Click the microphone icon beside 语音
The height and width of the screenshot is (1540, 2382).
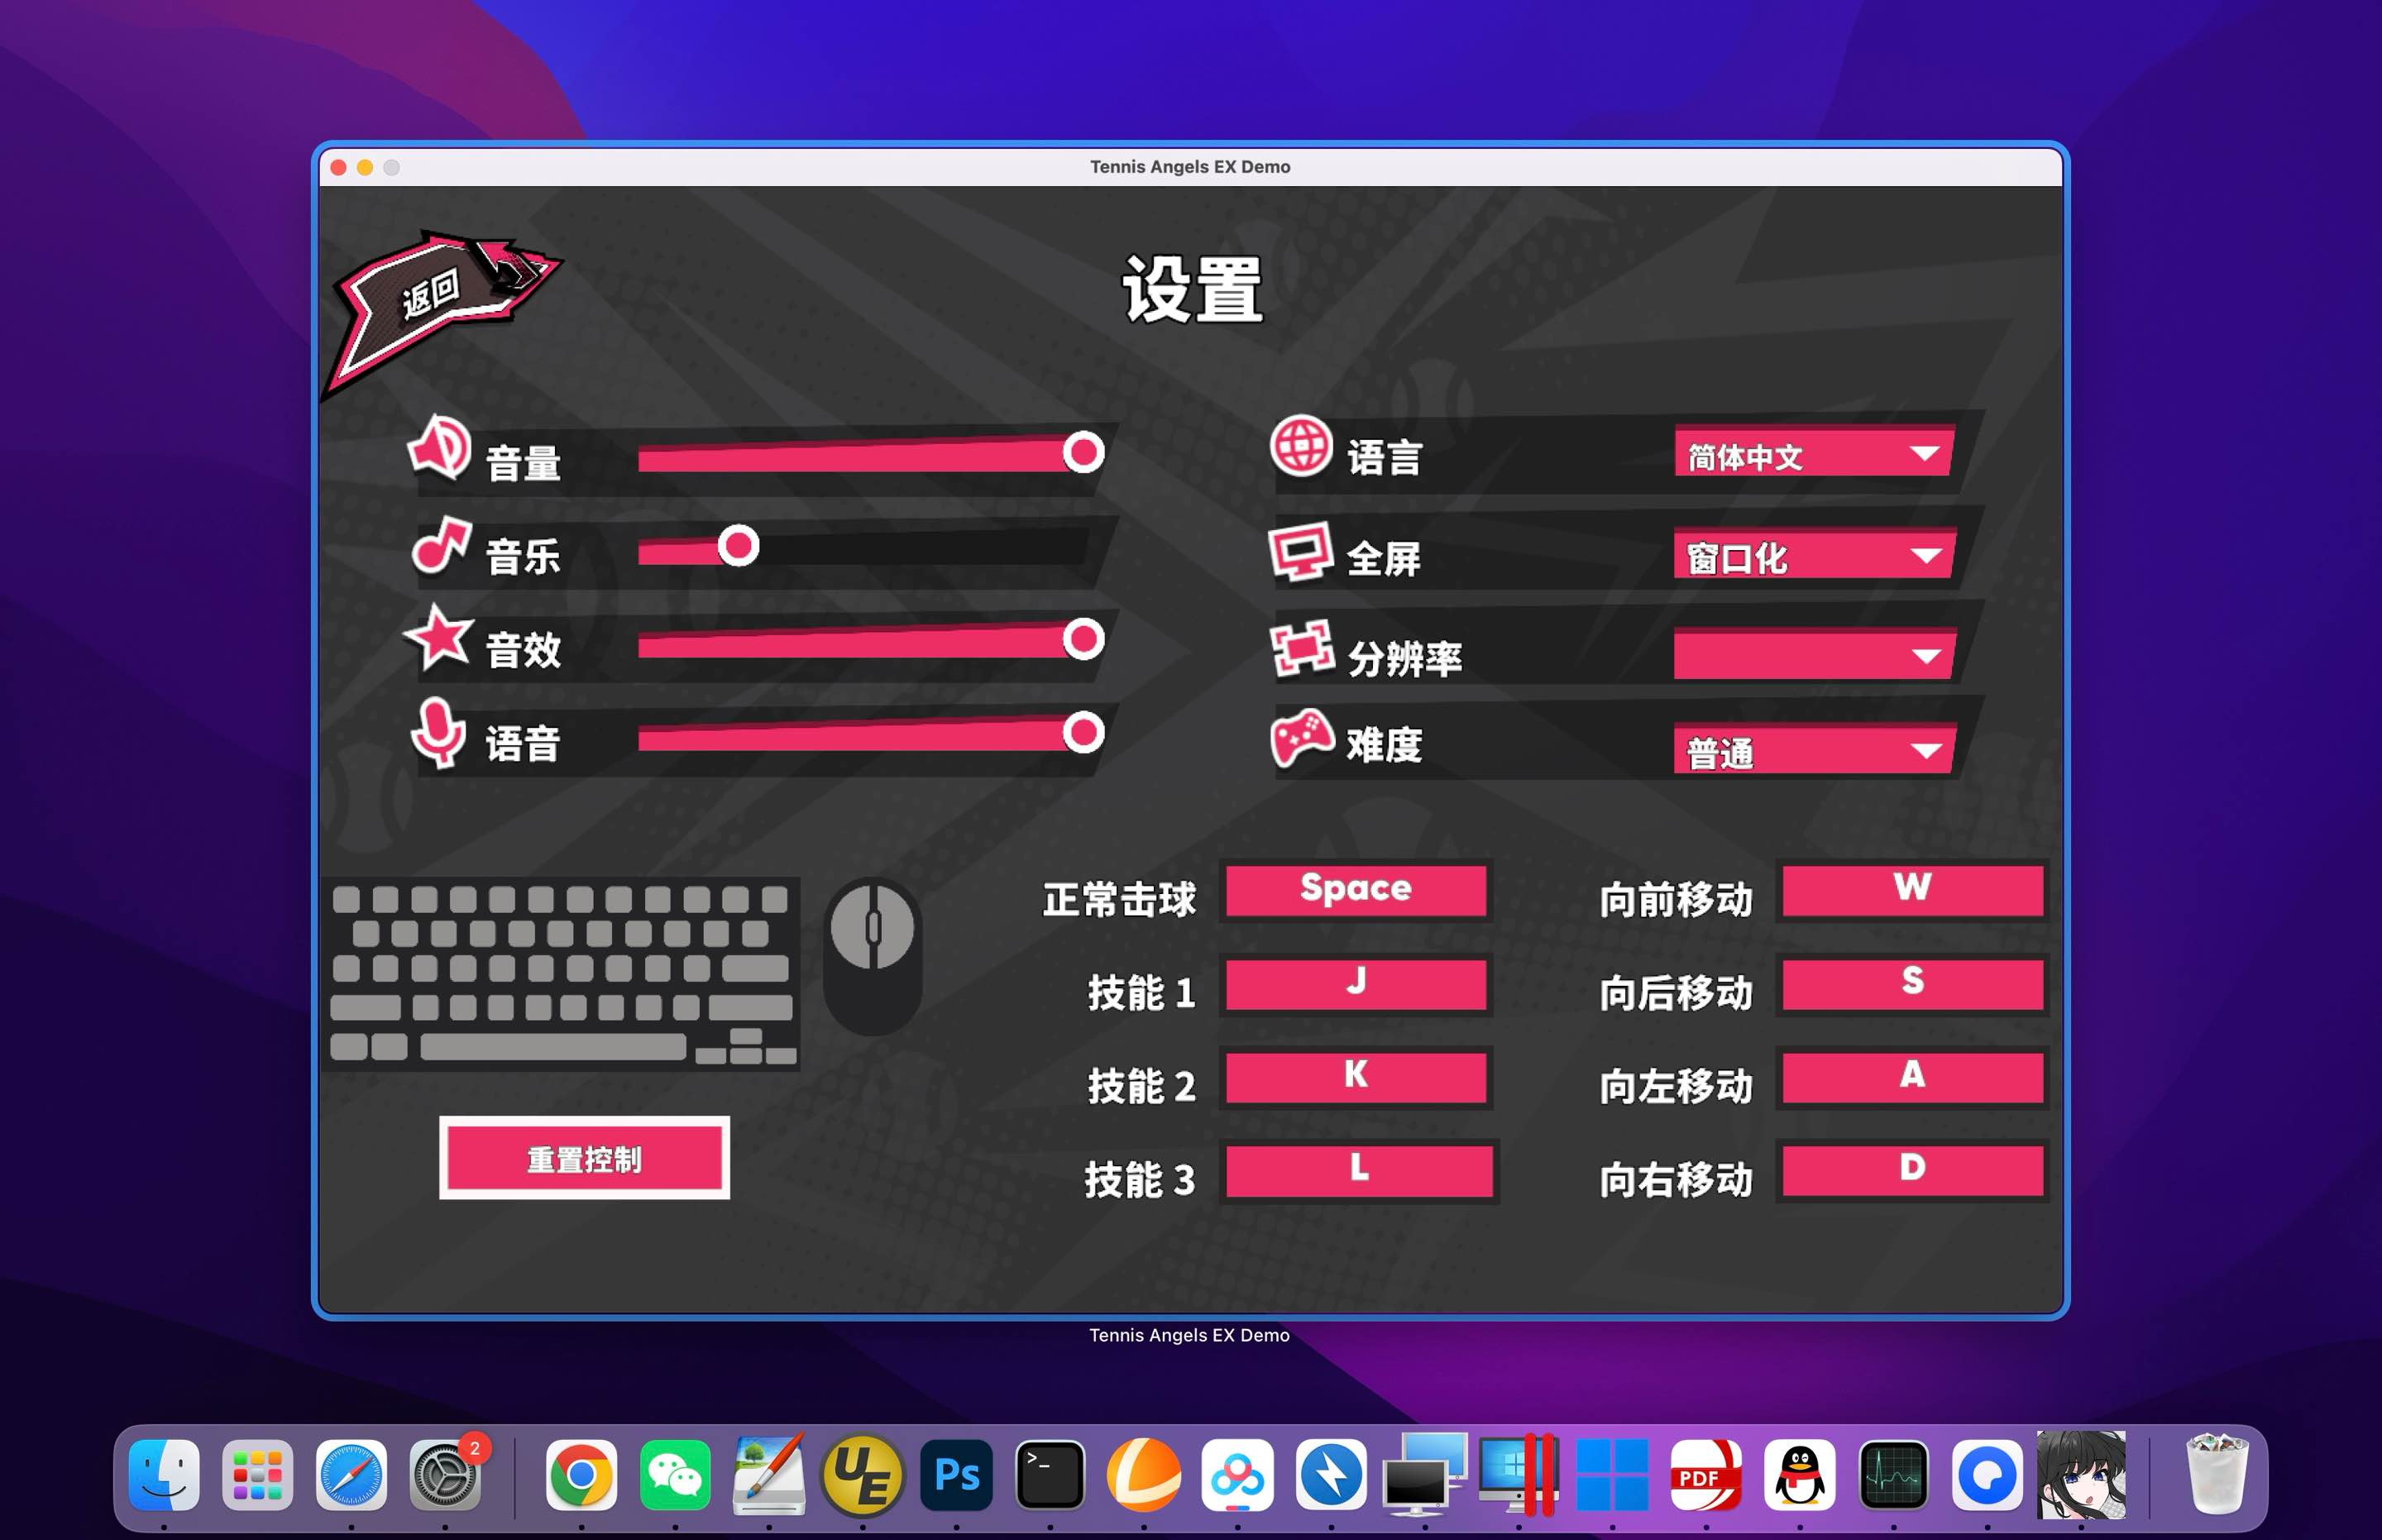[438, 733]
